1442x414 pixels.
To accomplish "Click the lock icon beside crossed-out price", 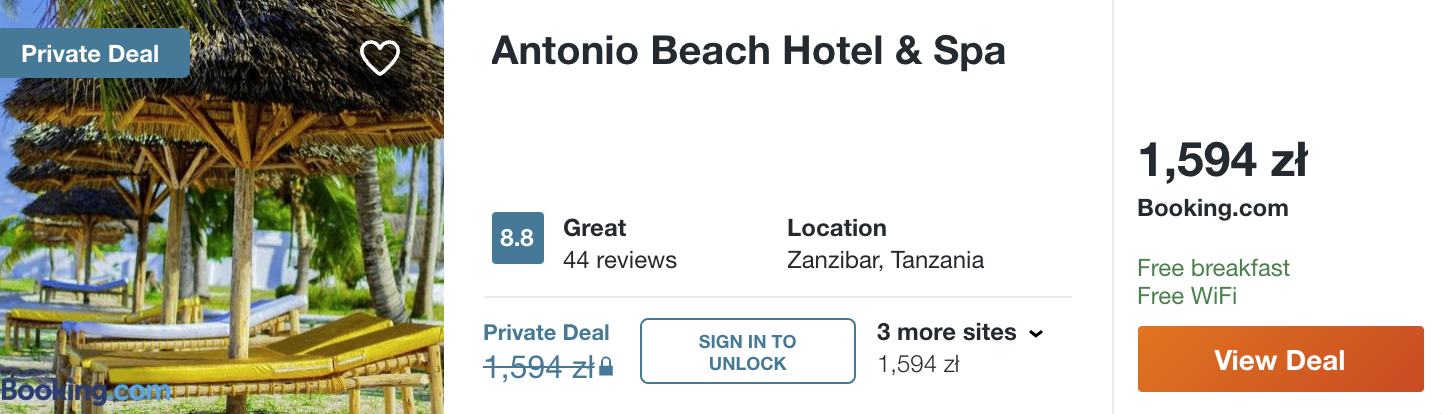I will [606, 369].
